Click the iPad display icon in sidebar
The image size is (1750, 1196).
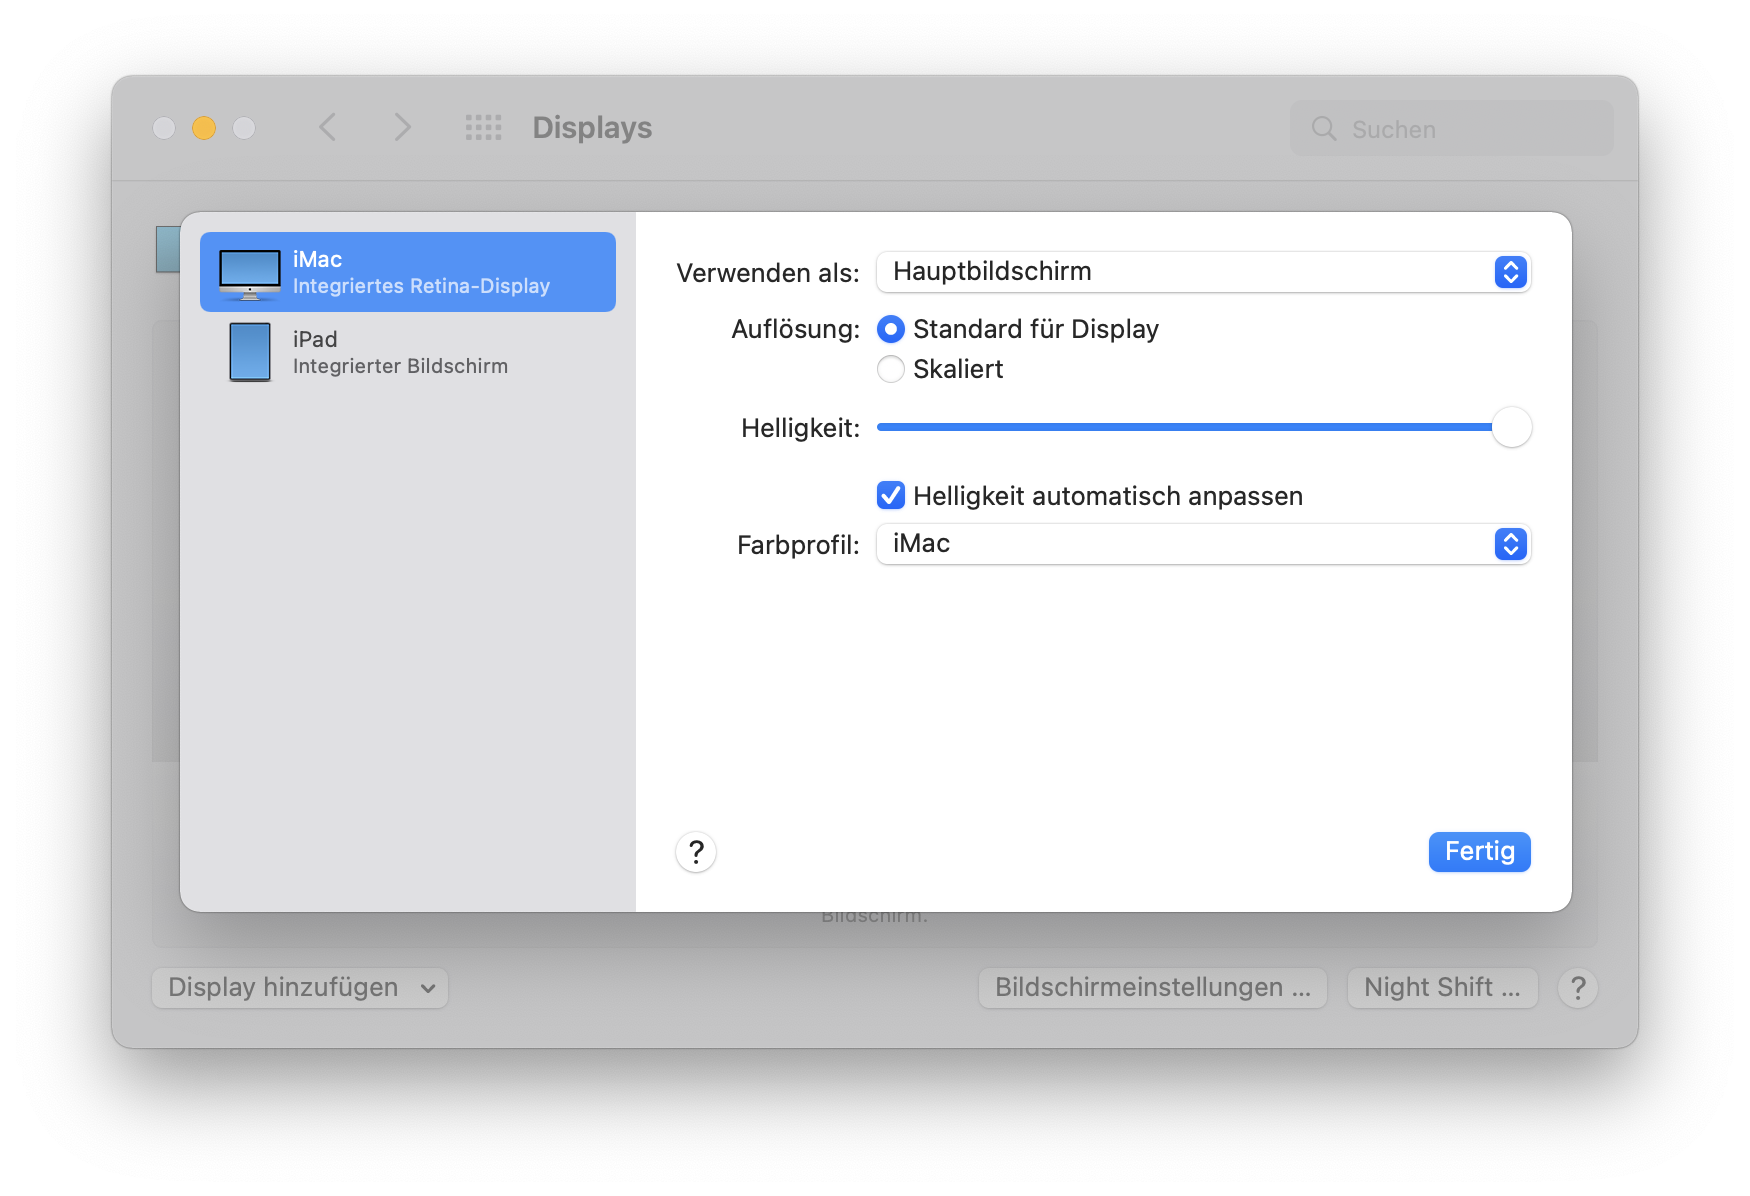coord(249,352)
